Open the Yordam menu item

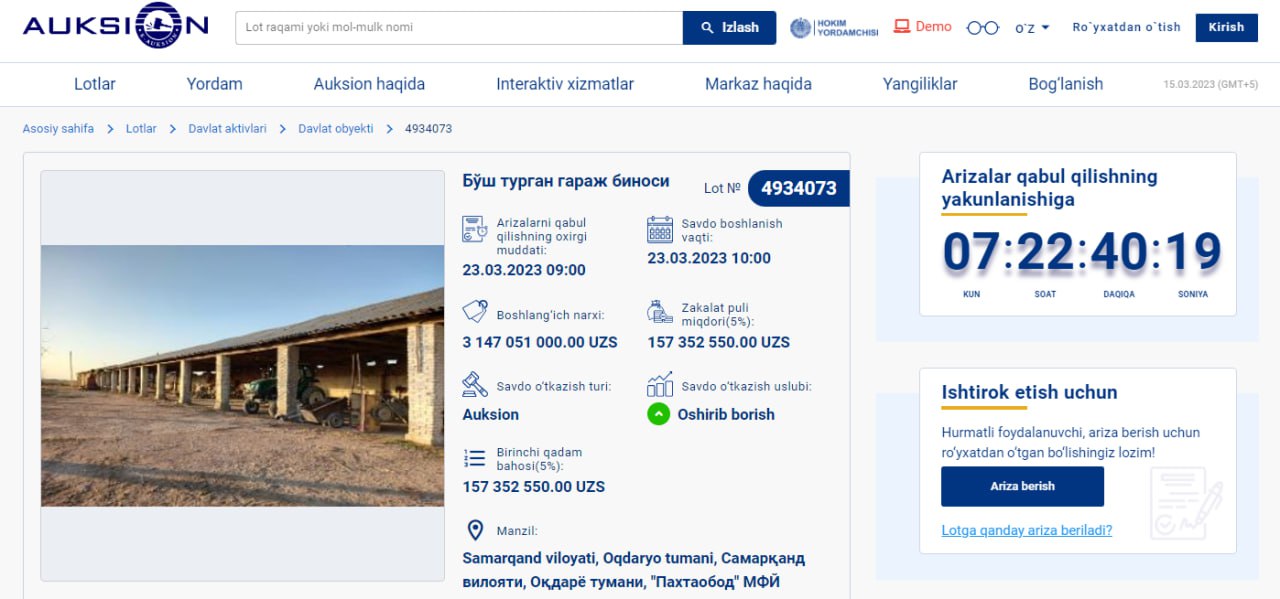[x=214, y=84]
